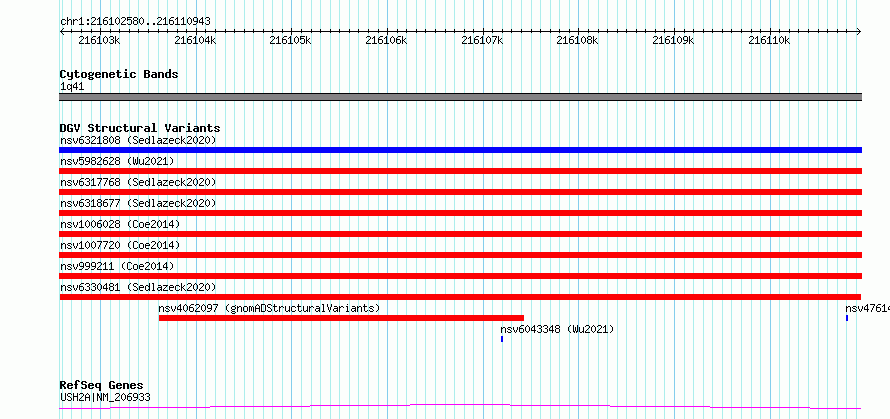Open variant label nsv6043348 (Wu2021)
Viewport: 890px width, 419px height.
click(557, 329)
